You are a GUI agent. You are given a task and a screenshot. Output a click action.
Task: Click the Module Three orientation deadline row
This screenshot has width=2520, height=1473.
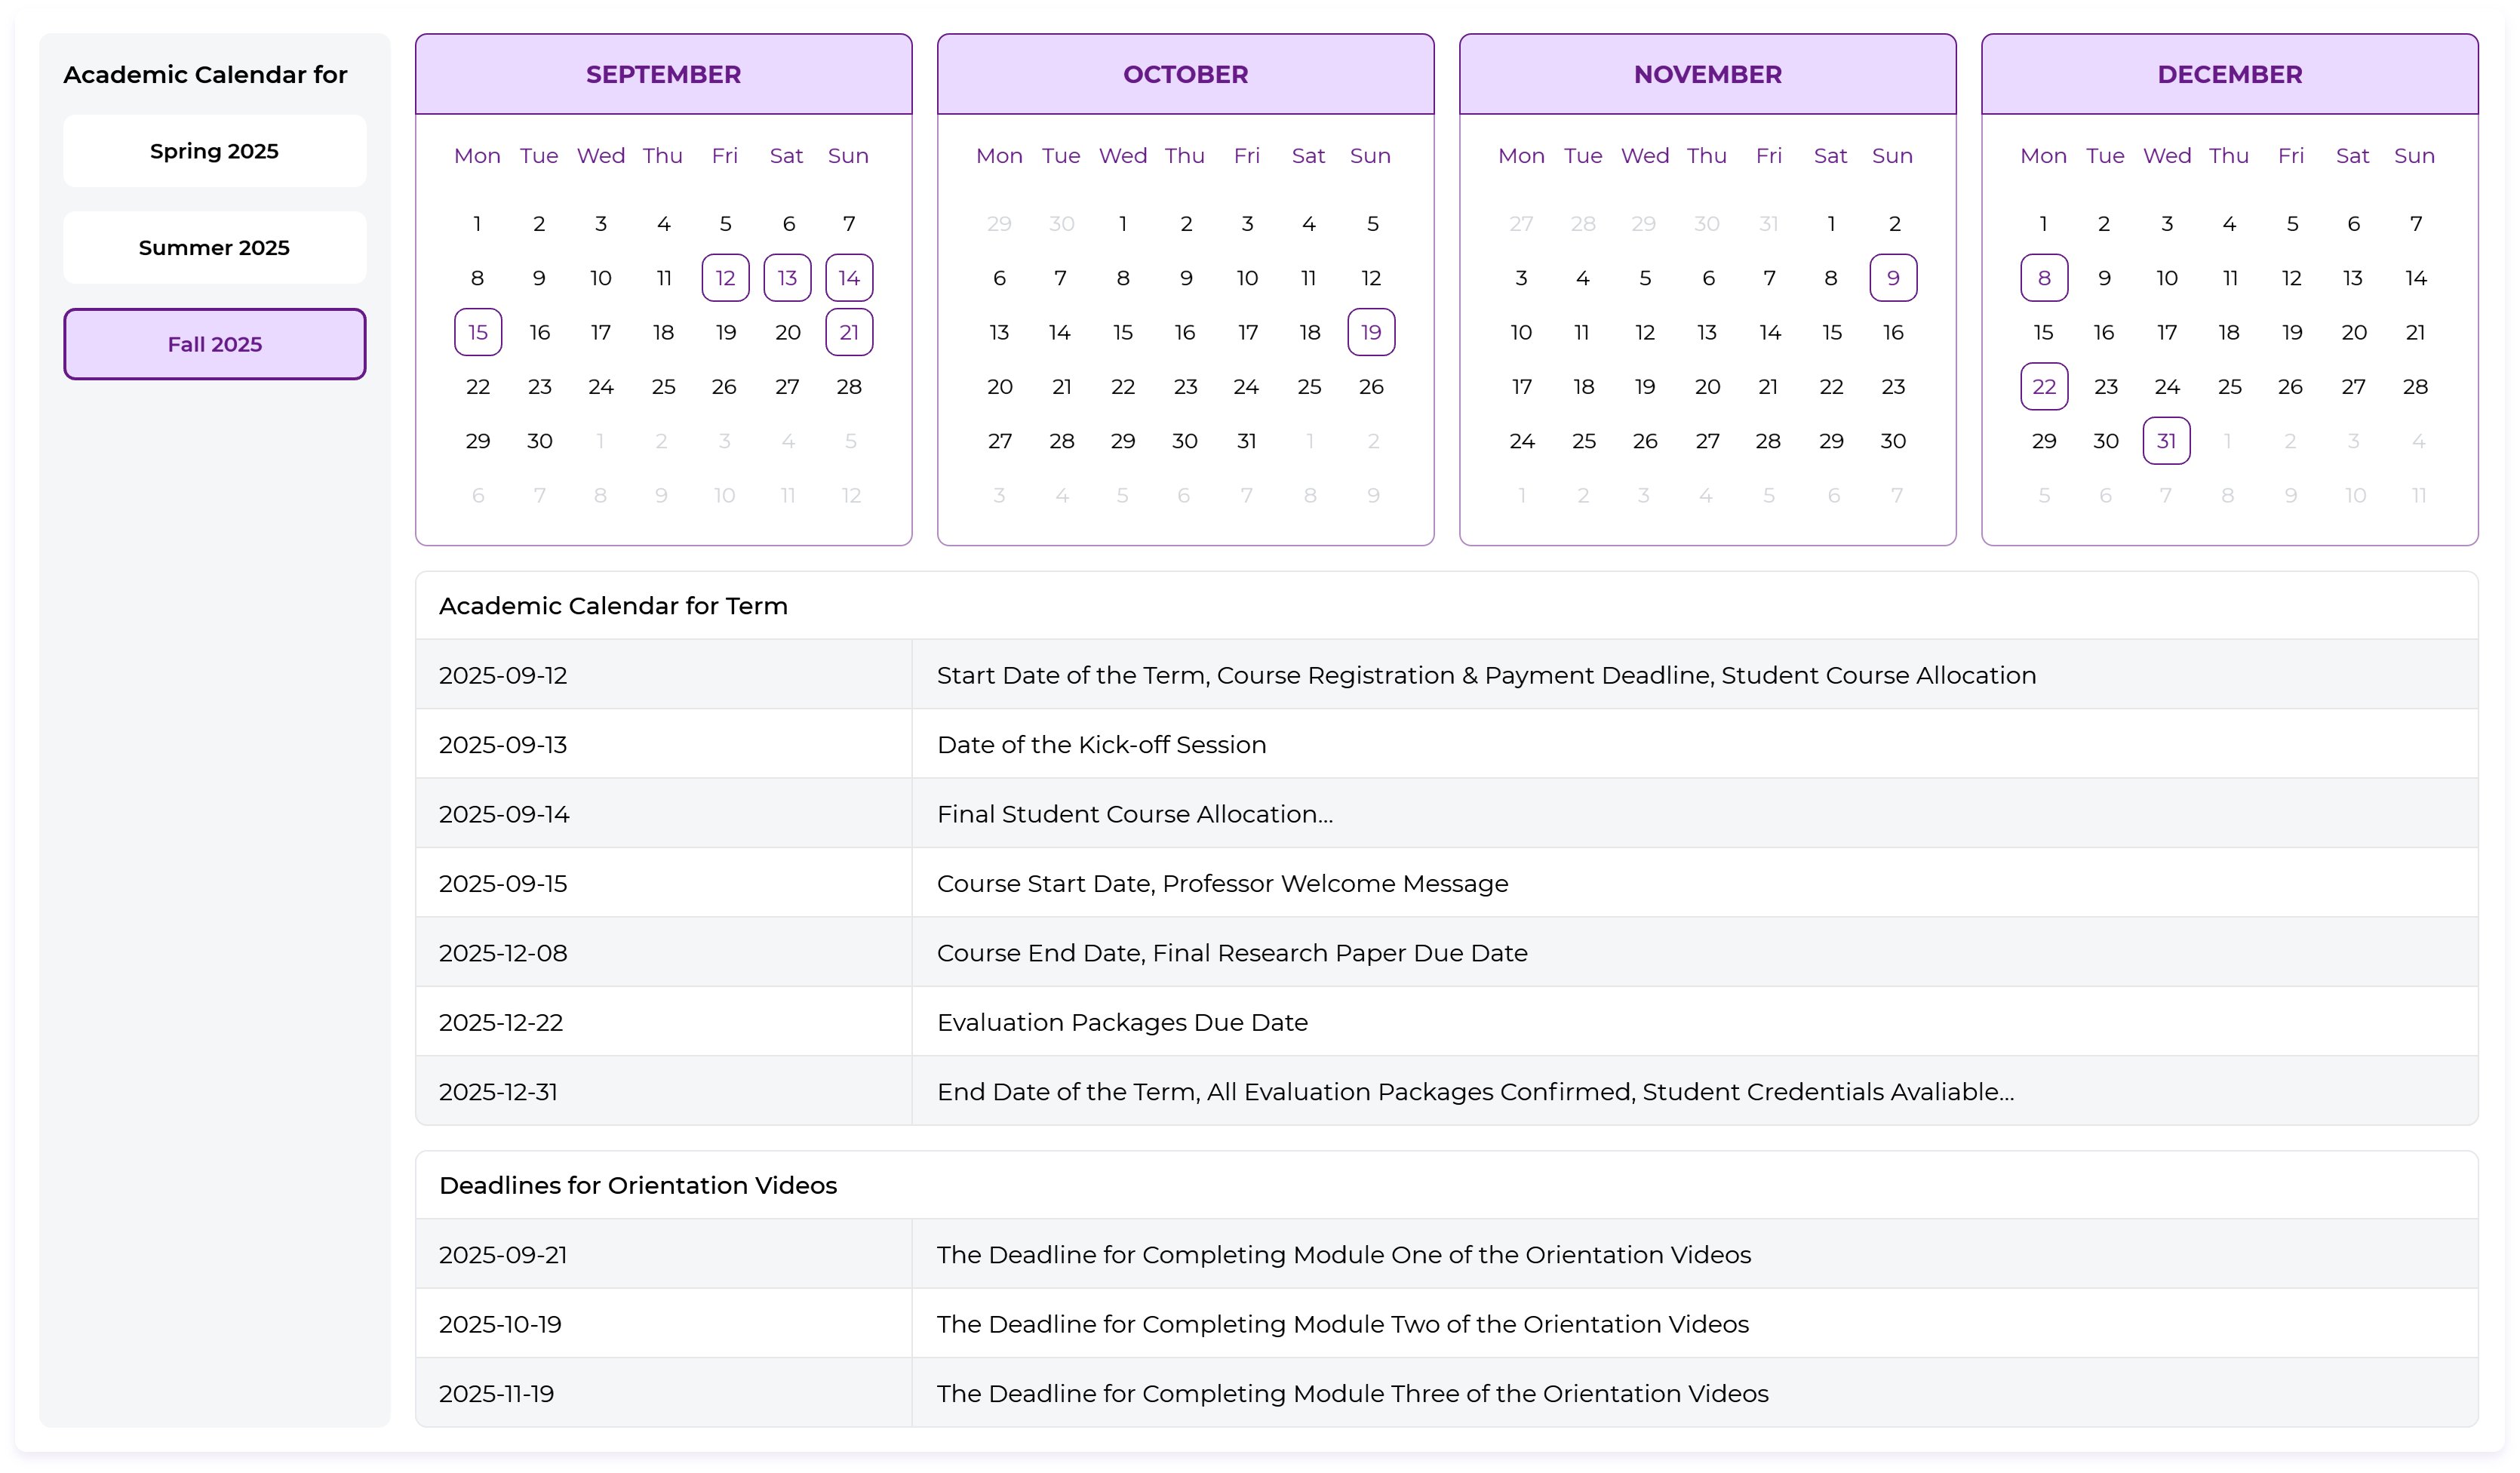tap(1446, 1393)
